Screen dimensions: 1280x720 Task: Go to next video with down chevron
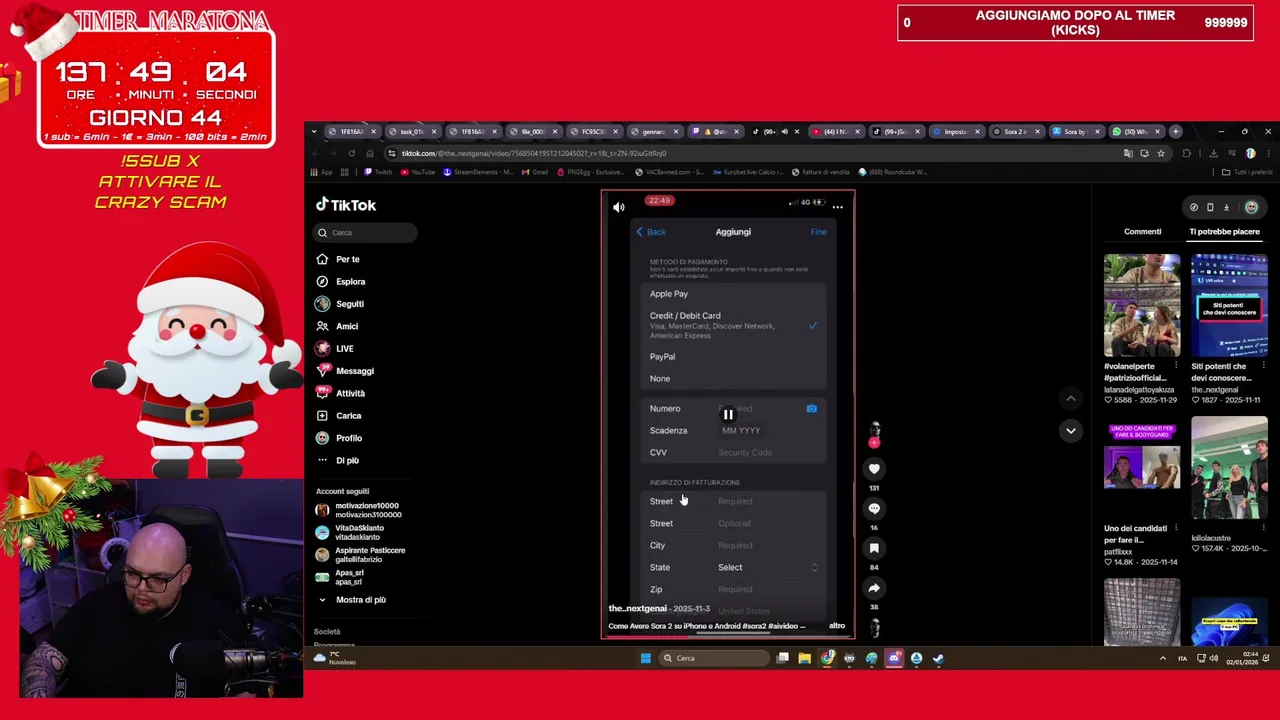pos(1070,431)
